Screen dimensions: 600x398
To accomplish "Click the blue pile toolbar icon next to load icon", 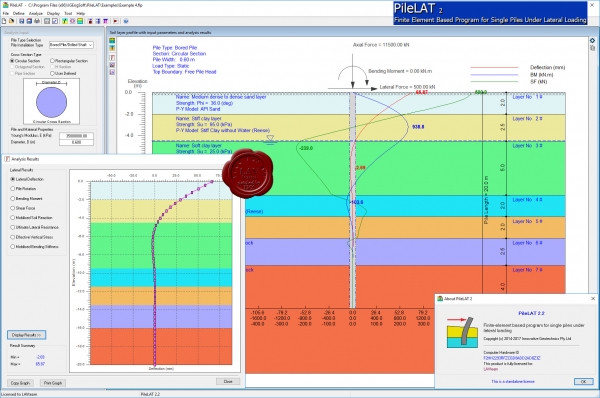I will 98,21.
